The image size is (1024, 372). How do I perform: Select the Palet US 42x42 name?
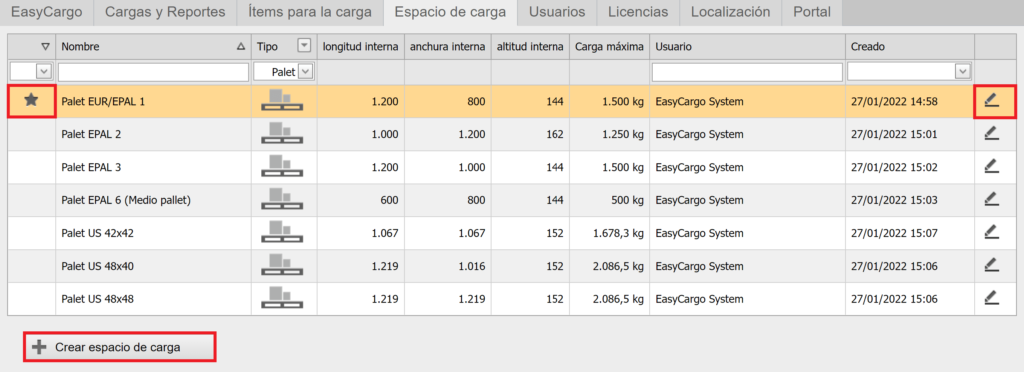pos(98,233)
